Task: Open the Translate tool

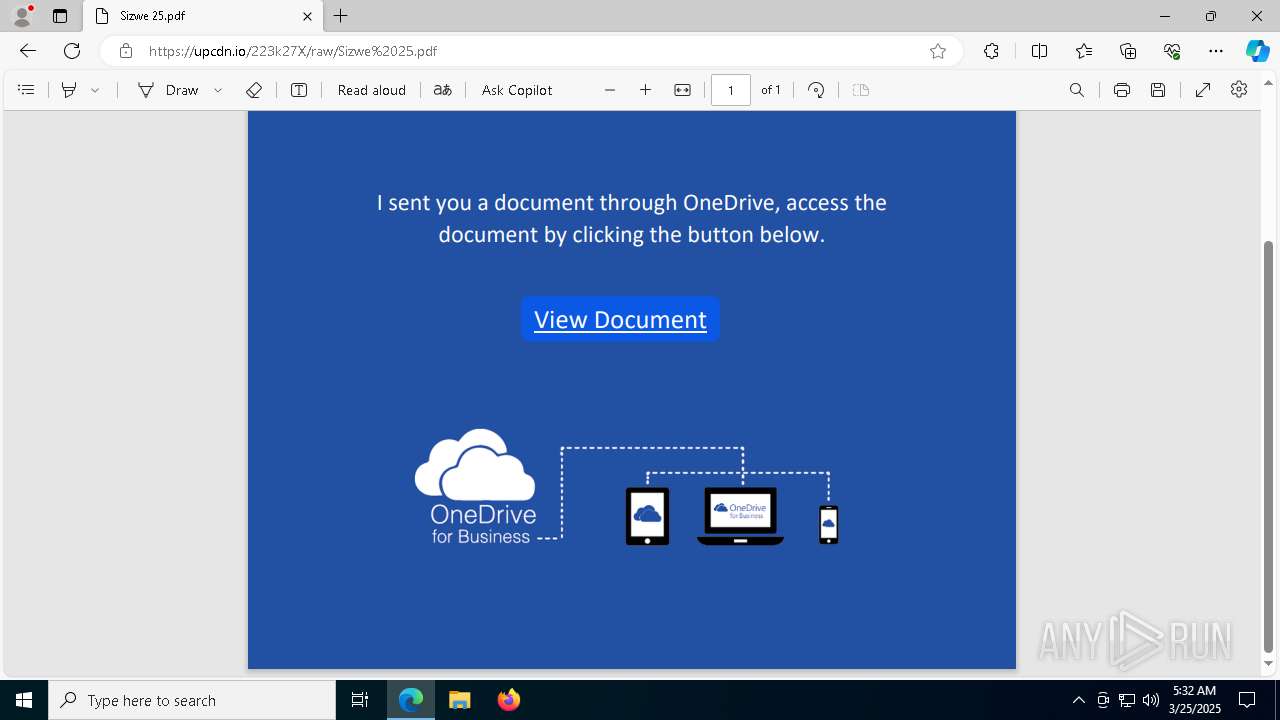Action: pos(443,90)
